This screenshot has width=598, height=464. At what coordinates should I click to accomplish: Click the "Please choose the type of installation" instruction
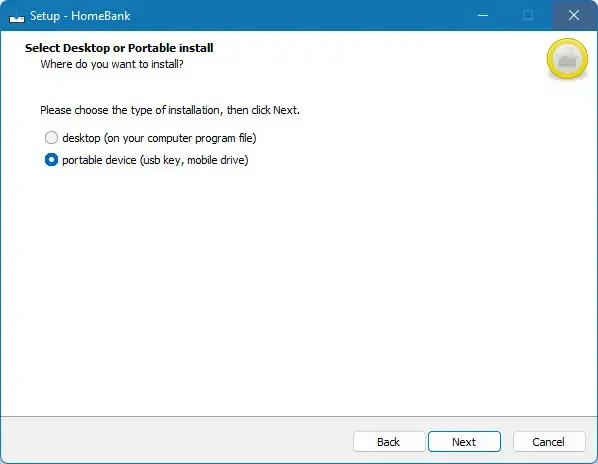pyautogui.click(x=170, y=110)
